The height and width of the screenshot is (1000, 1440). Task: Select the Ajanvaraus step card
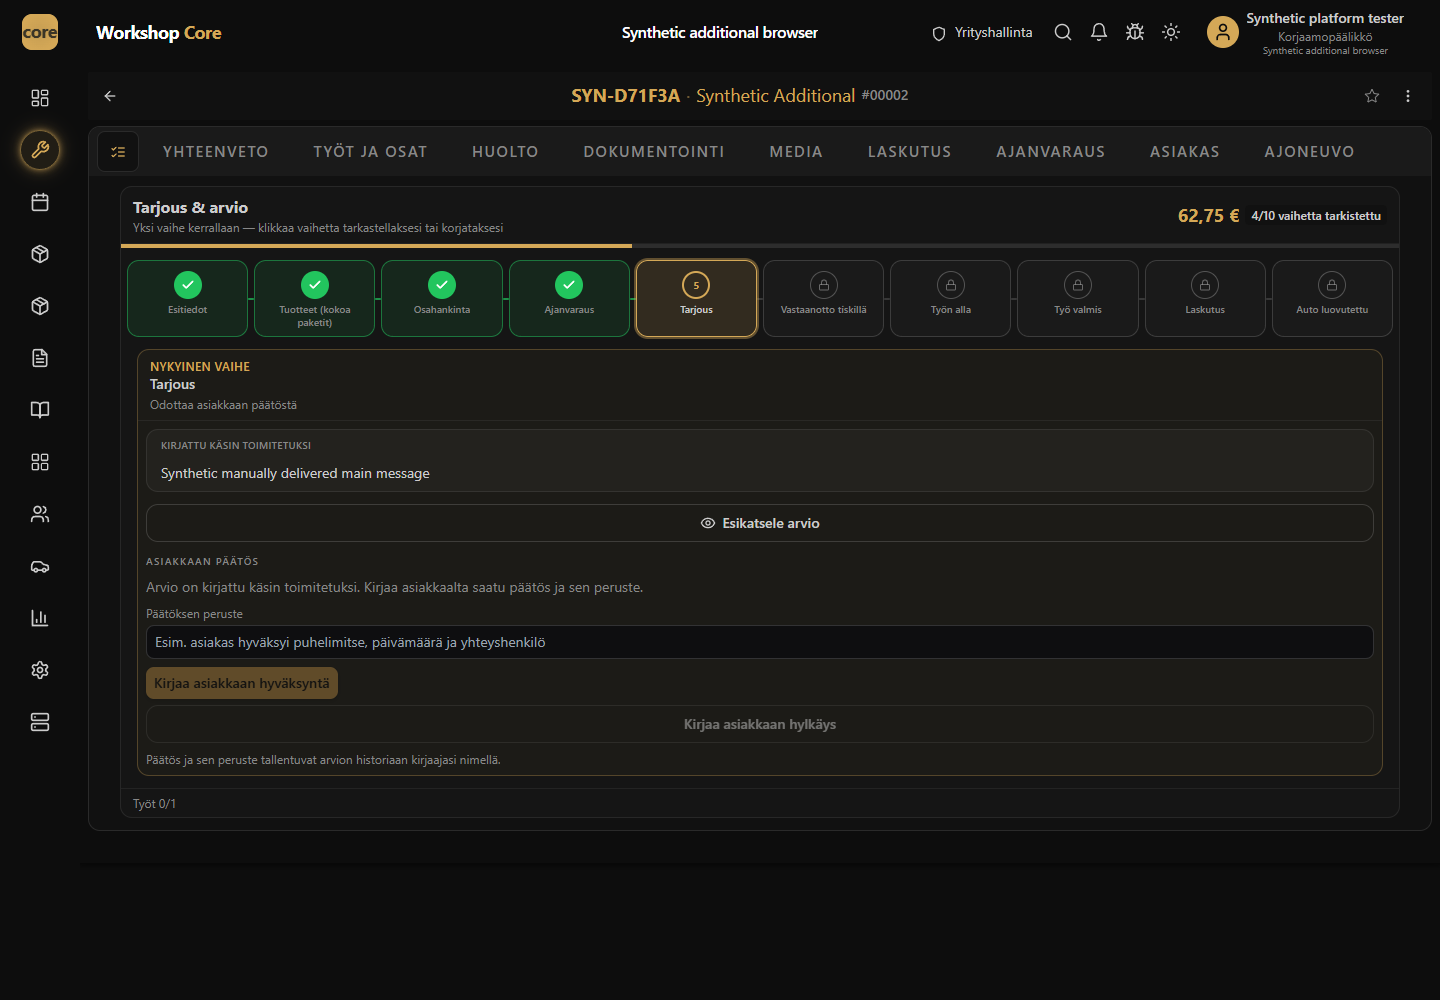pos(569,298)
